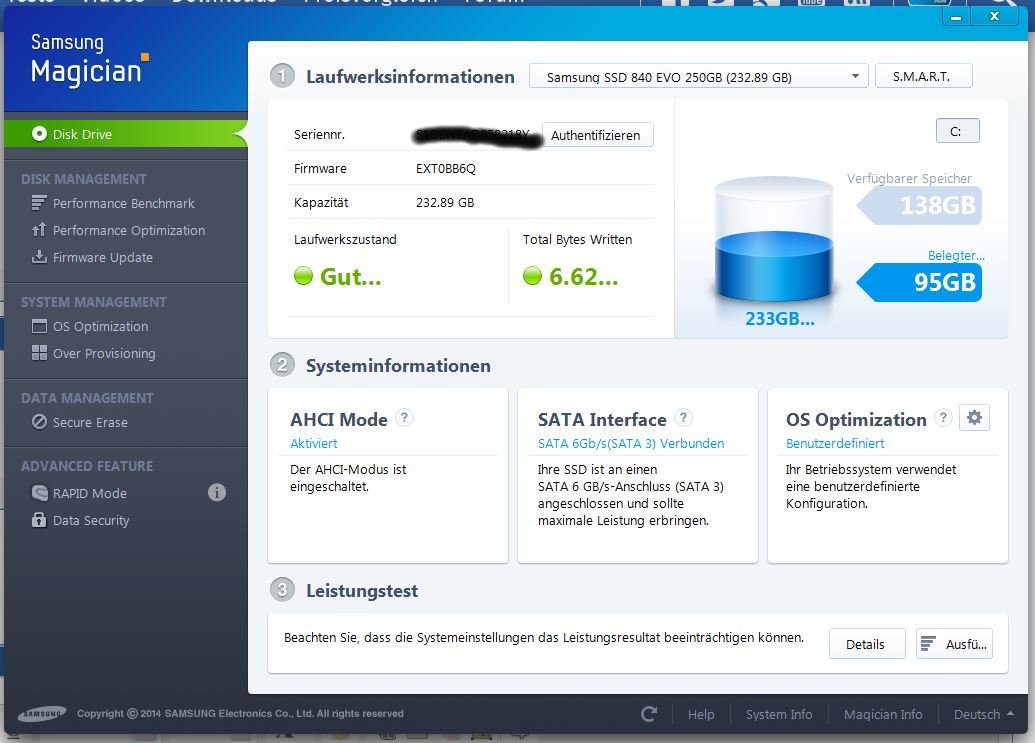Click the AHCI Mode help icon
Image resolution: width=1035 pixels, height=743 pixels.
coord(404,418)
